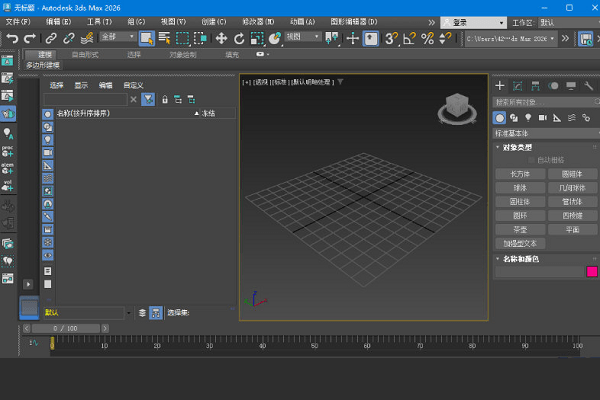The image size is (600, 400).
Task: Click the pink object color swatch
Action: pyautogui.click(x=592, y=271)
